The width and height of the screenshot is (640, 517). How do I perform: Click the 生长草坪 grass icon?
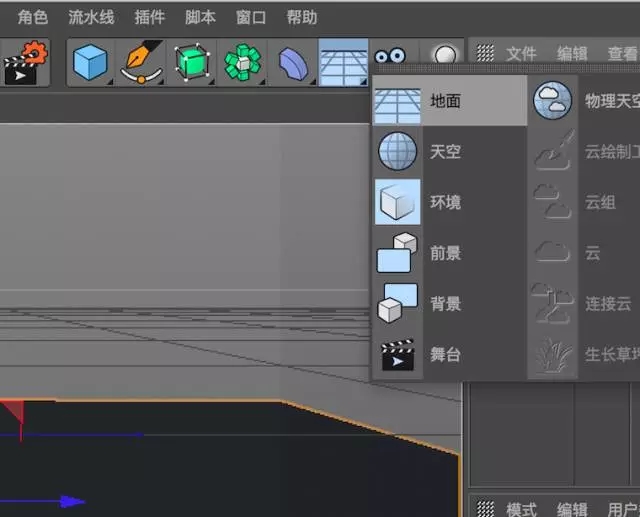[x=553, y=354]
